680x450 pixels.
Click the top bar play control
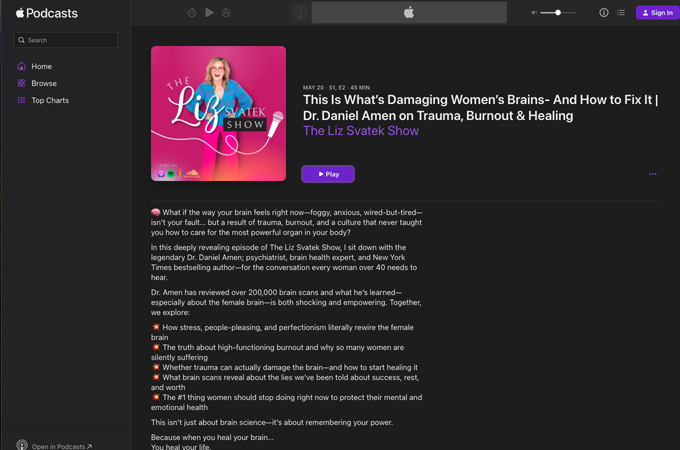pyautogui.click(x=209, y=13)
